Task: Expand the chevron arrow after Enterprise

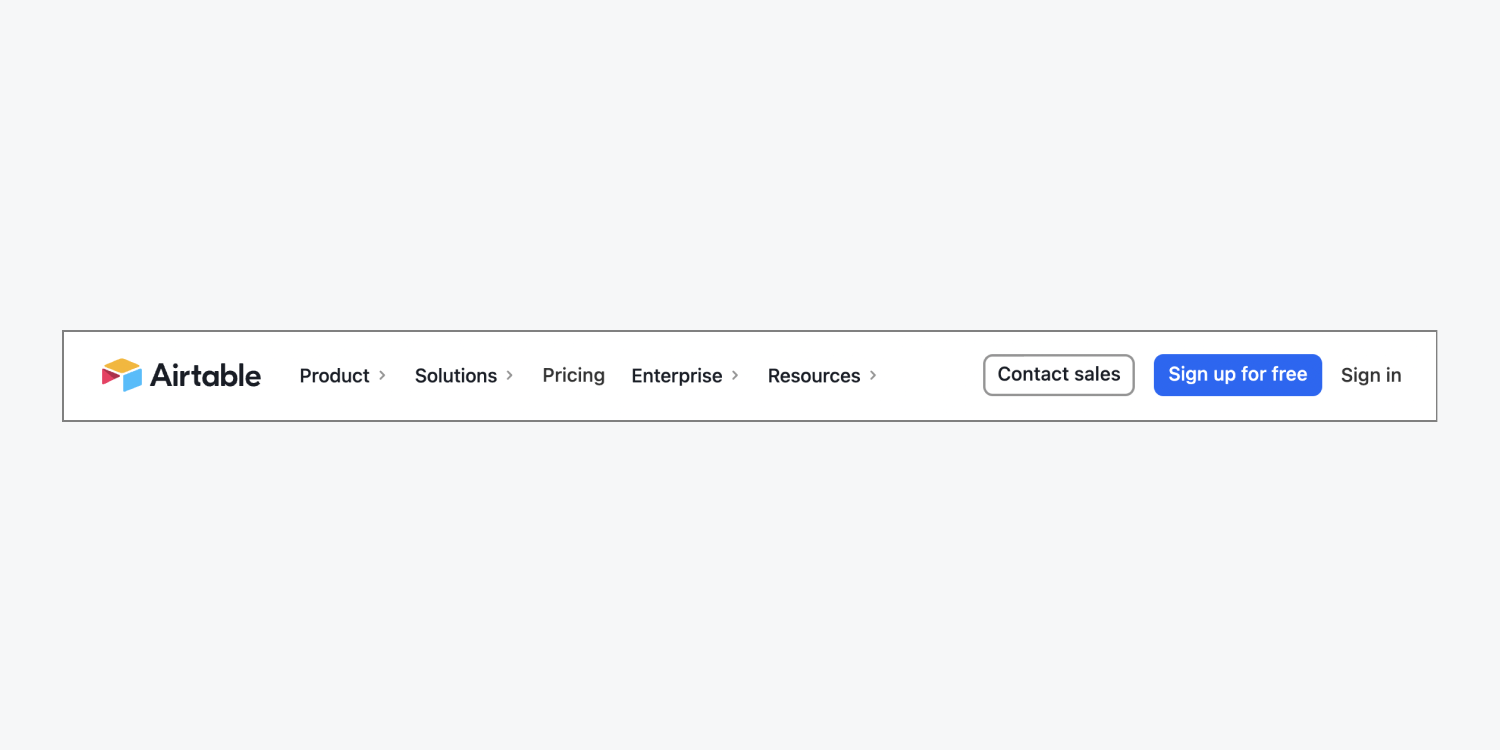Action: click(x=735, y=375)
